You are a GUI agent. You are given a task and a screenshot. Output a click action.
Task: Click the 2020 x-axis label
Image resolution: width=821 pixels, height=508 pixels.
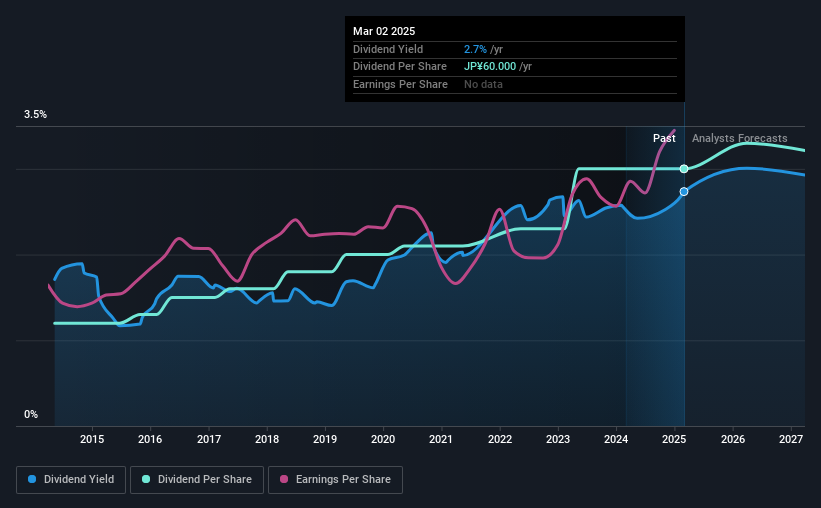(x=383, y=439)
